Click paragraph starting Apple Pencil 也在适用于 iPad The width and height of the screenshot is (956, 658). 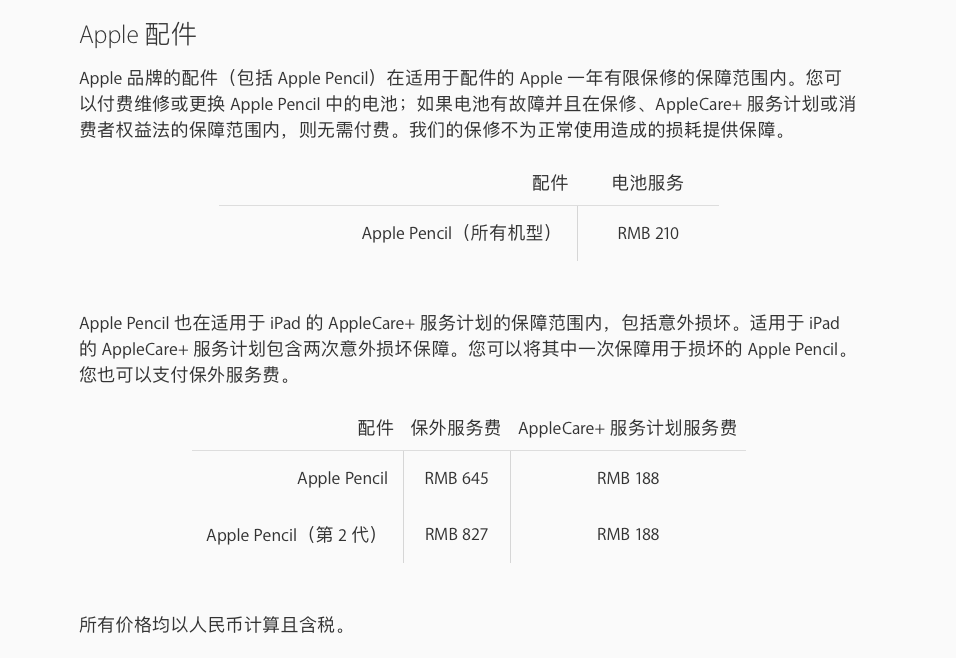pos(465,349)
